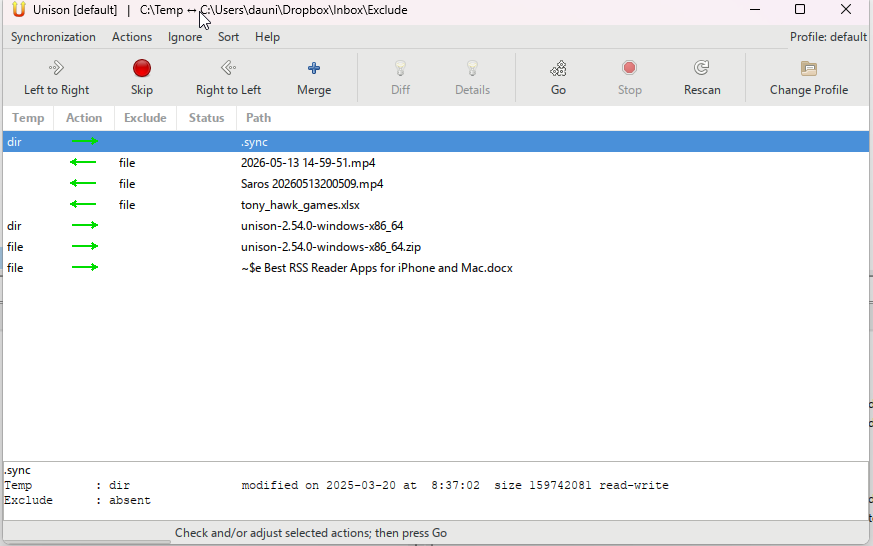Click the Right to Left arrow icon
This screenshot has height=546, width=873.
pos(228,68)
